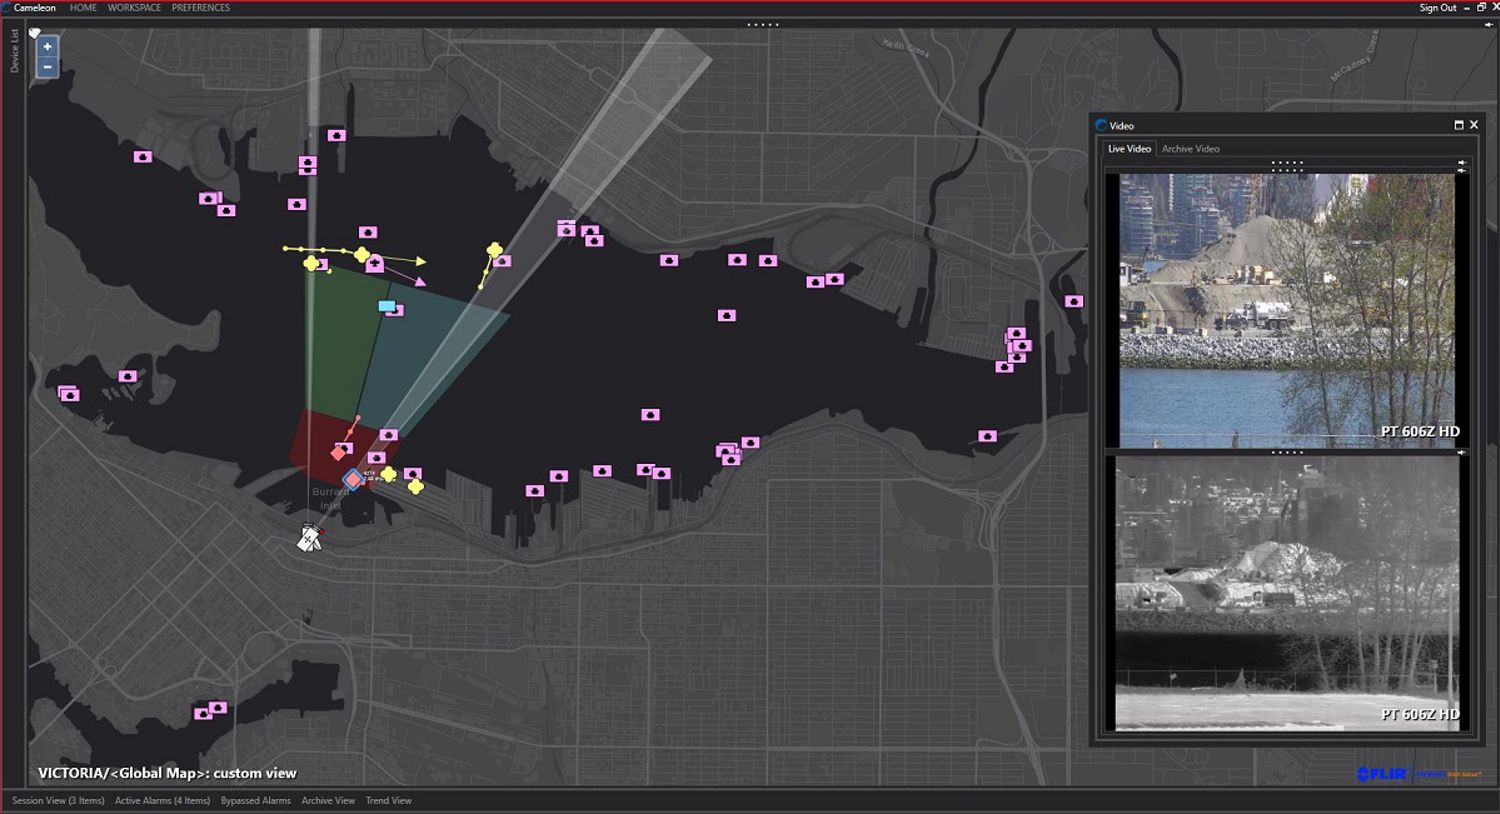This screenshot has width=1500, height=814.
Task: Select the cyan rectangle marker on the map
Action: point(386,306)
